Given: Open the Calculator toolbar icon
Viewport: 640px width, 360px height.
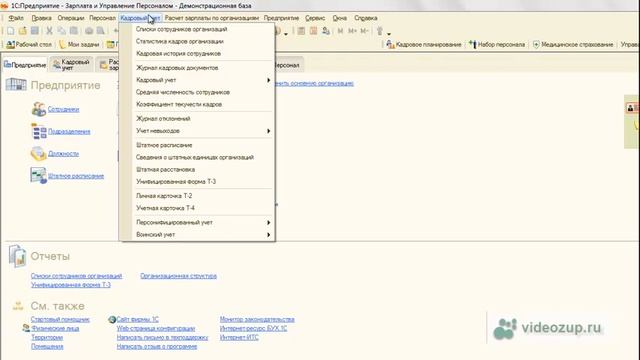Looking at the screenshot, I should 301,31.
